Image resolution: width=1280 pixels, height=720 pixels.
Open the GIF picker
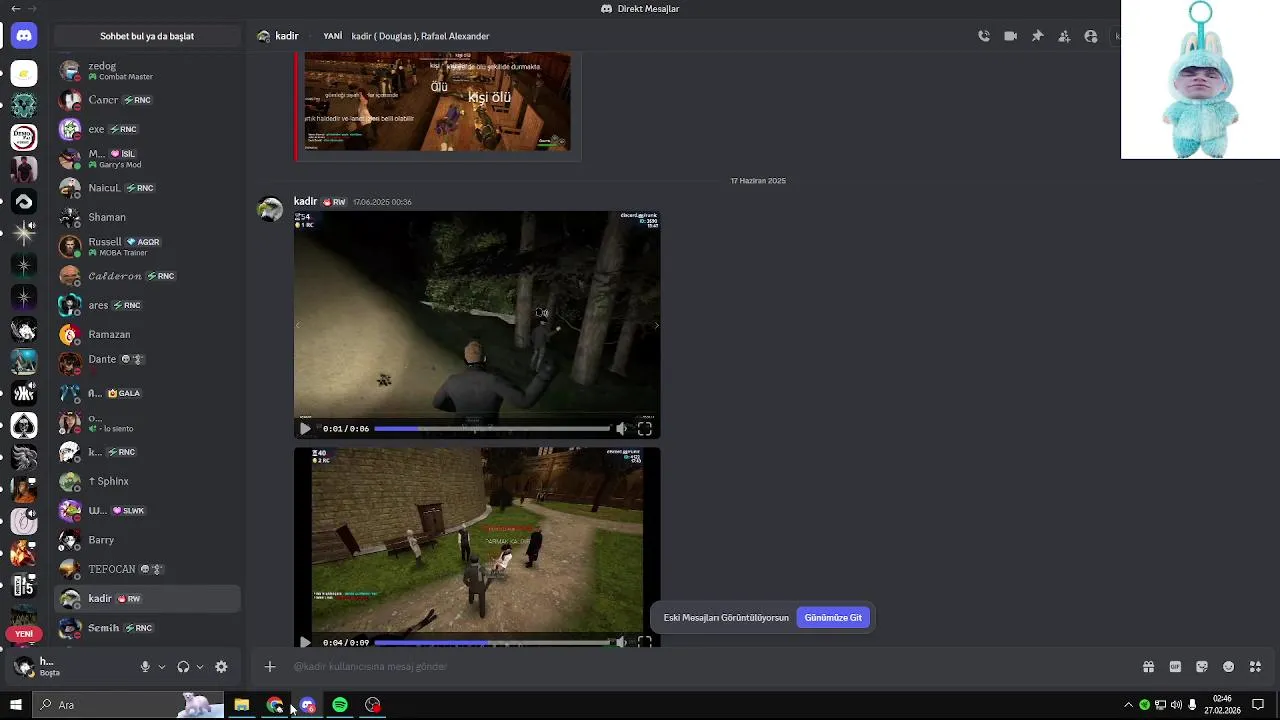pyautogui.click(x=1175, y=667)
